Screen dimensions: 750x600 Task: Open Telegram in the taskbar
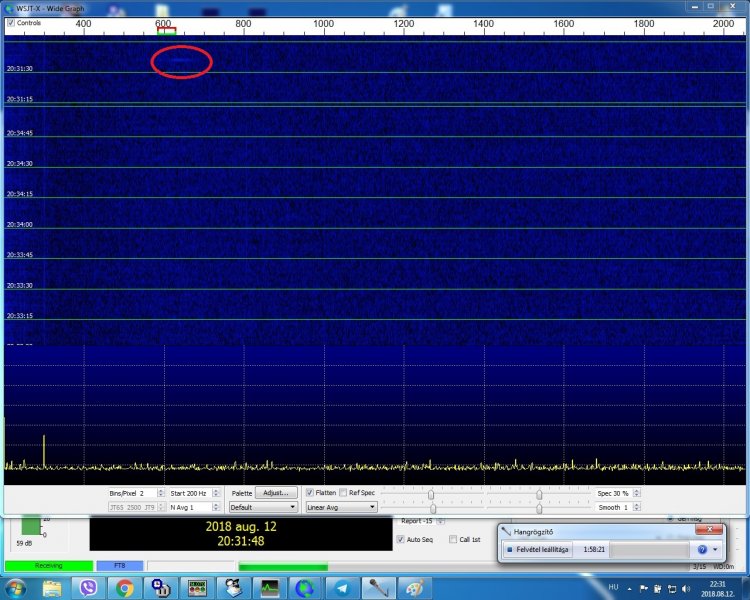(341, 588)
